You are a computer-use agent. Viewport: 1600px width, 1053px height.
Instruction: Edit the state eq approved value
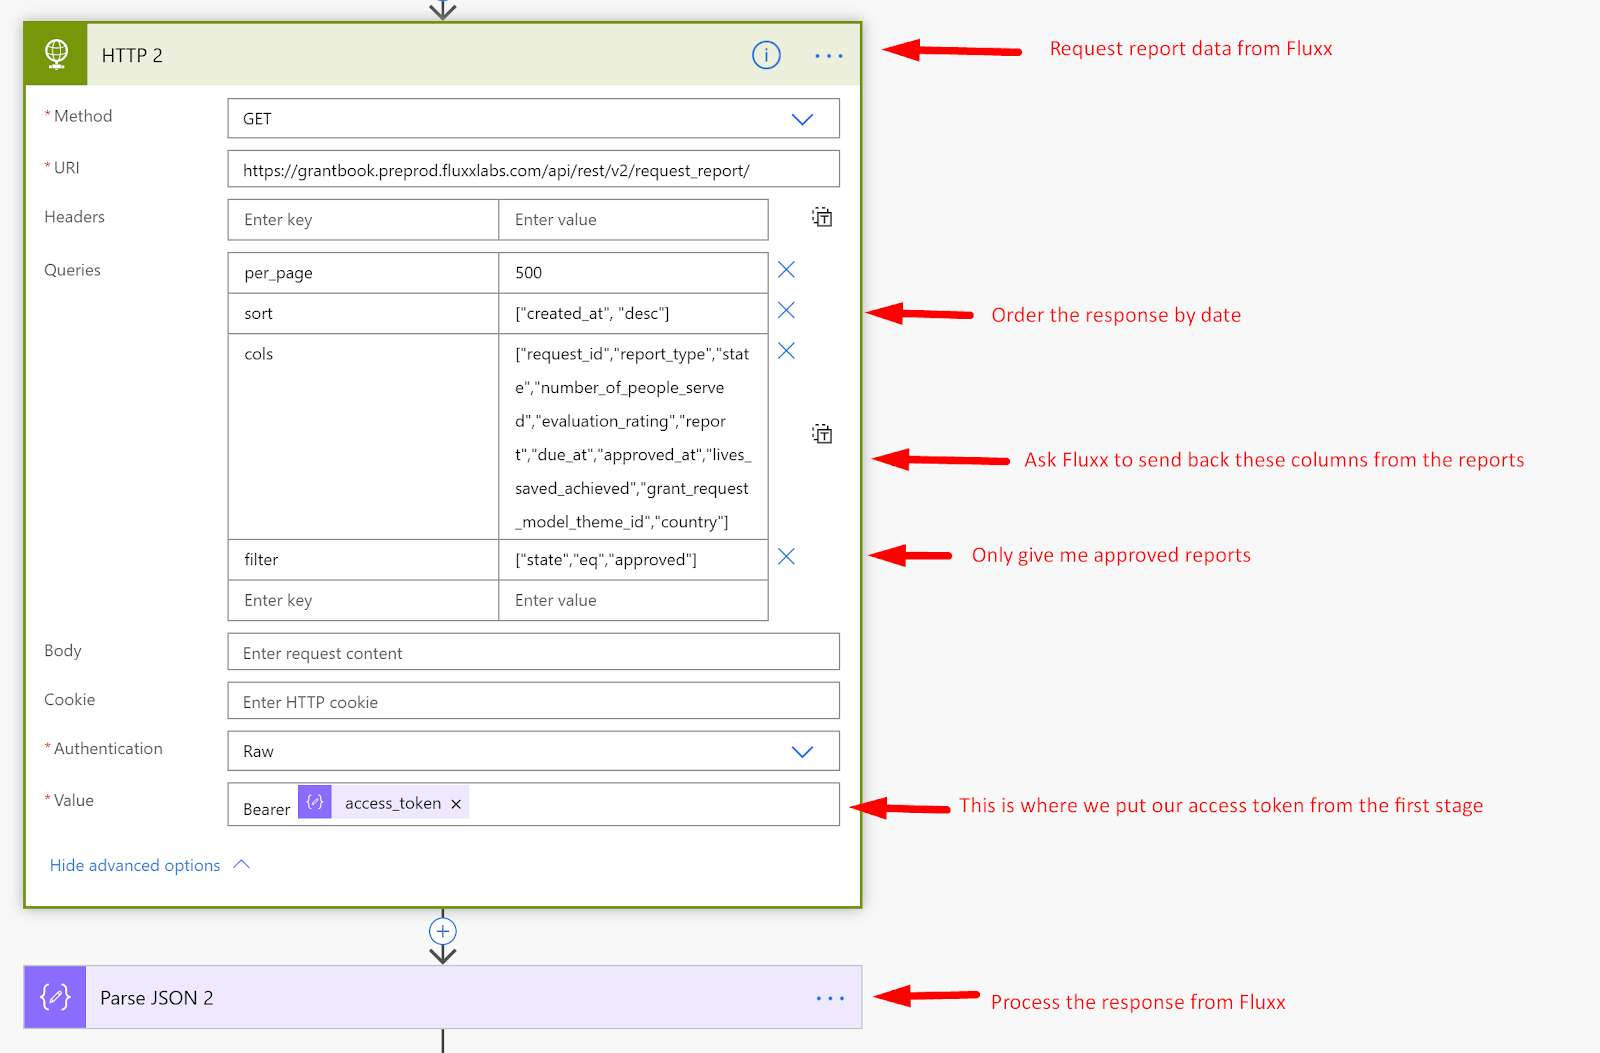[x=633, y=560]
